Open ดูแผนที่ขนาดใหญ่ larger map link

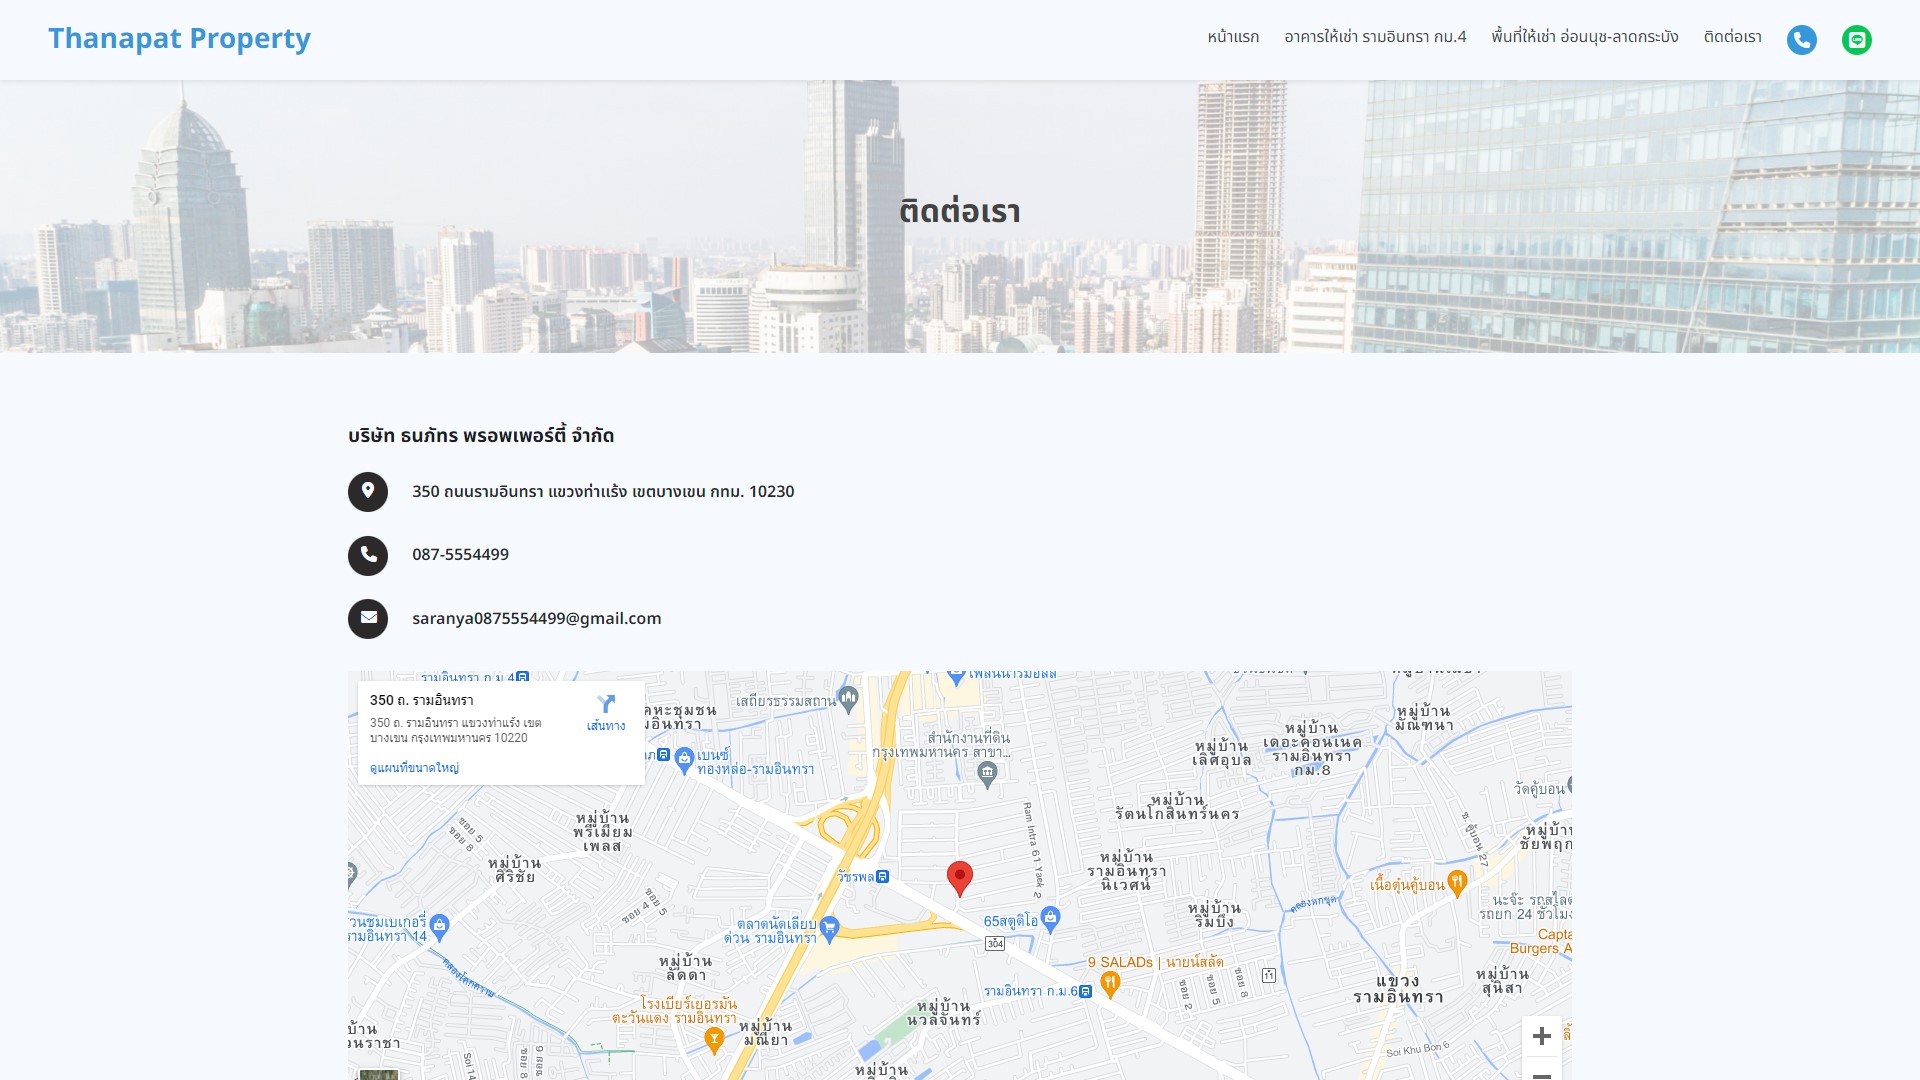click(x=414, y=768)
